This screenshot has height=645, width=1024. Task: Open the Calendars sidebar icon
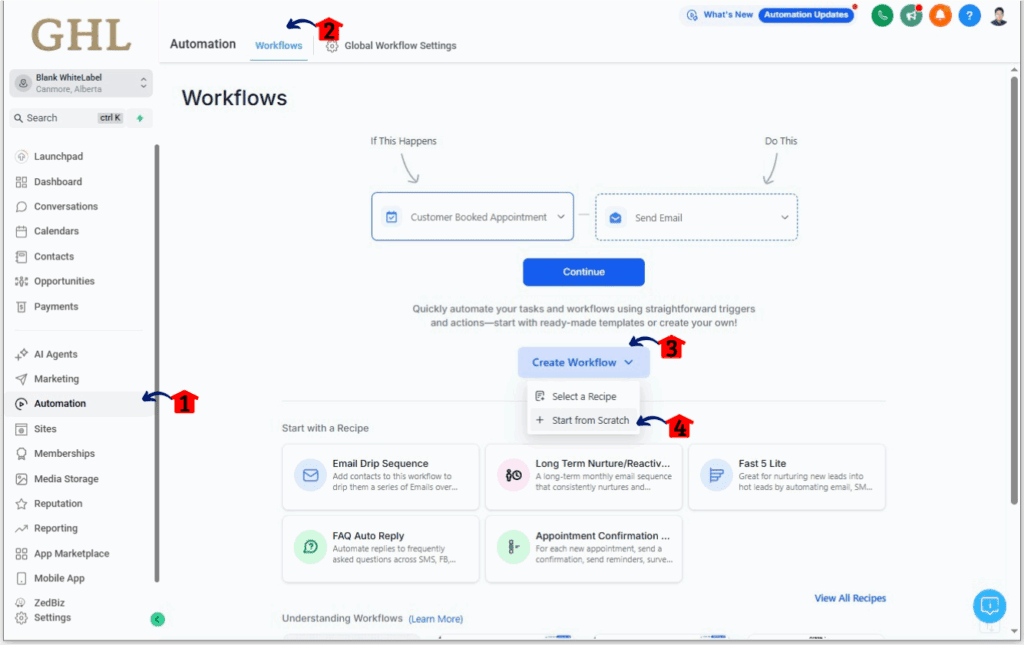(x=22, y=231)
